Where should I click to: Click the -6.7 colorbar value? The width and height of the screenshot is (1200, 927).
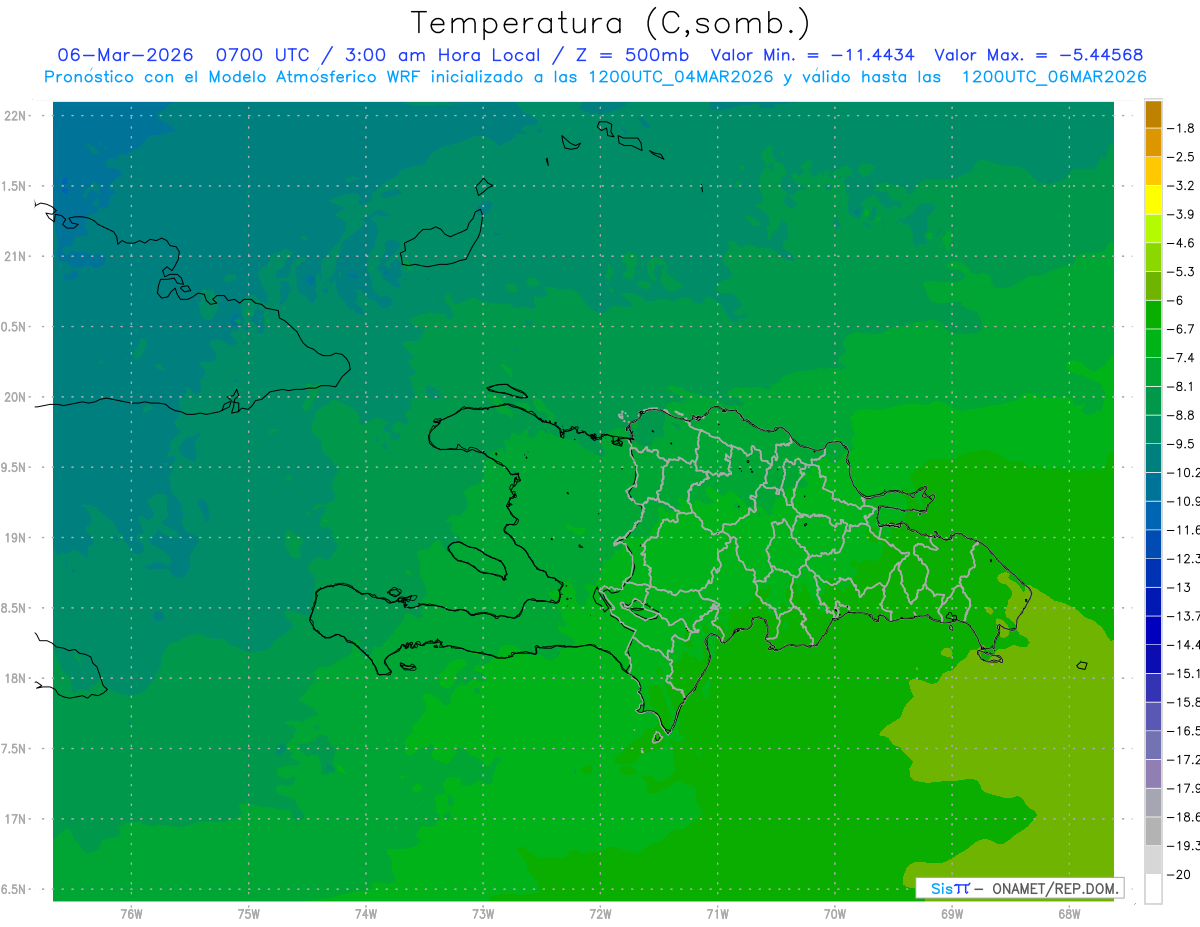pos(1182,329)
